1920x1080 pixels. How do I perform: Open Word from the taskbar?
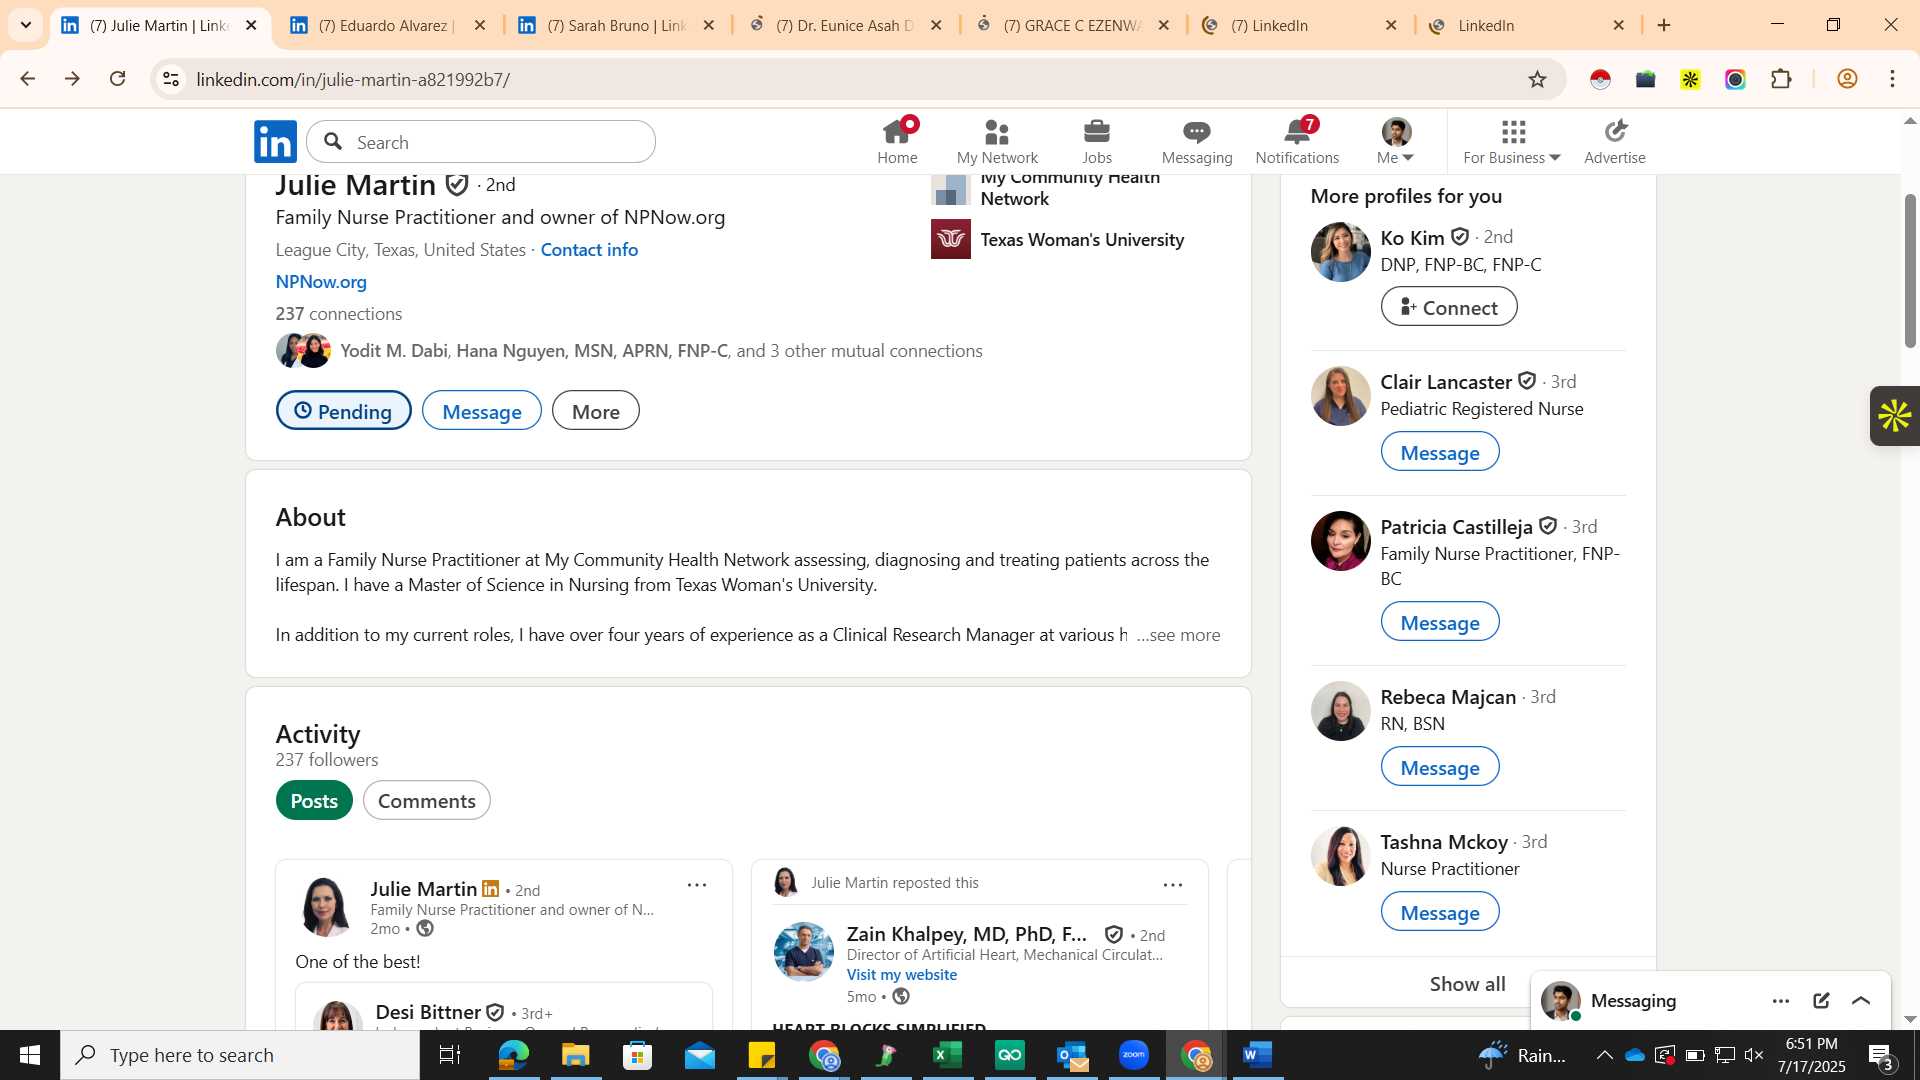(1257, 1055)
